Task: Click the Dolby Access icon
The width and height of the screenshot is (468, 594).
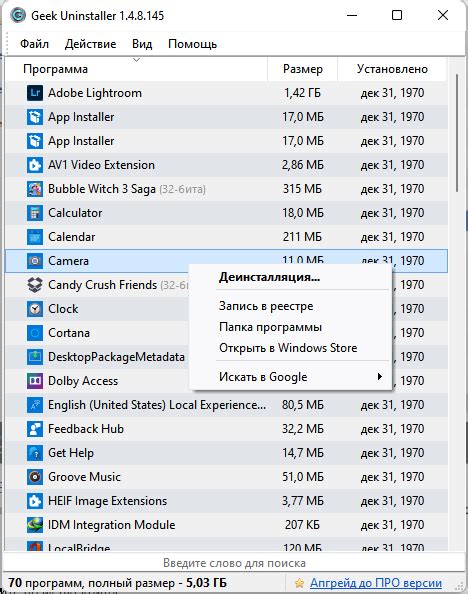Action: [x=35, y=381]
